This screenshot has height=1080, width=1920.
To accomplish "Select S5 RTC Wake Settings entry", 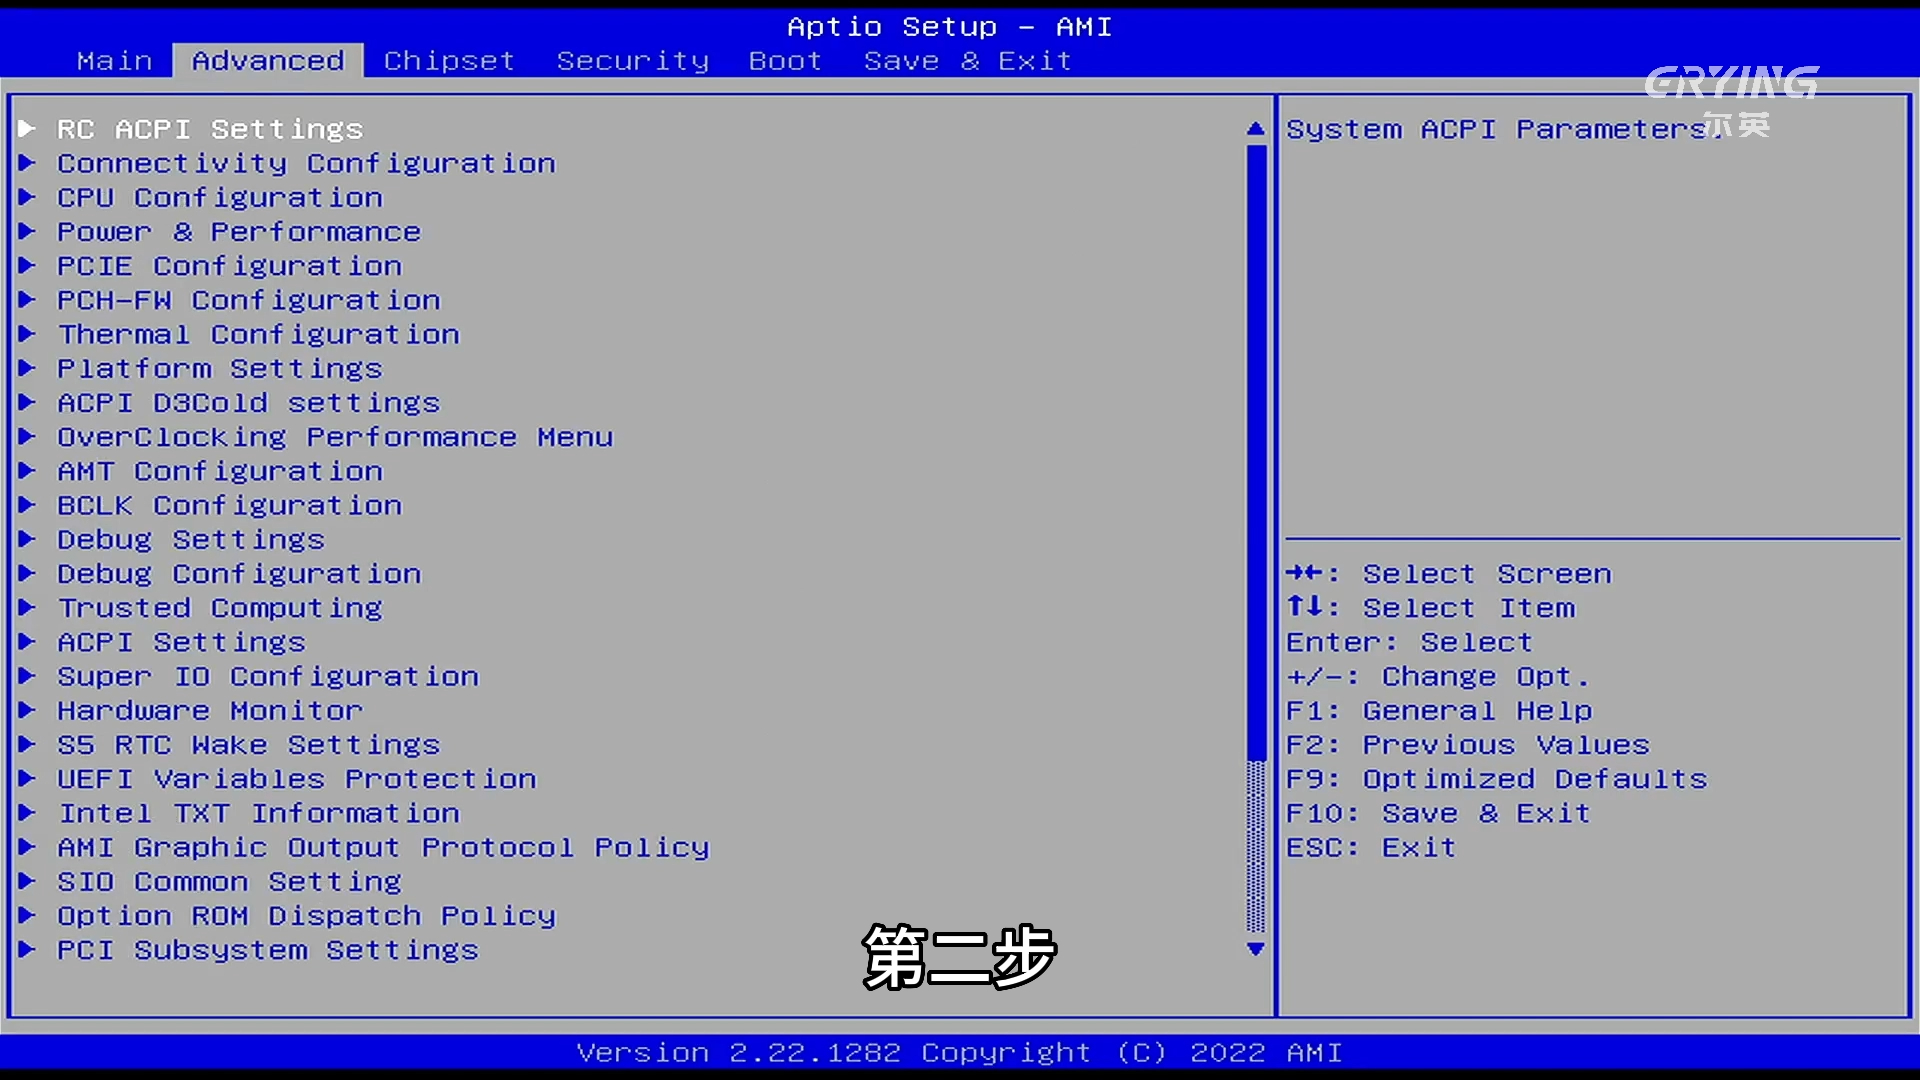I will tap(248, 744).
